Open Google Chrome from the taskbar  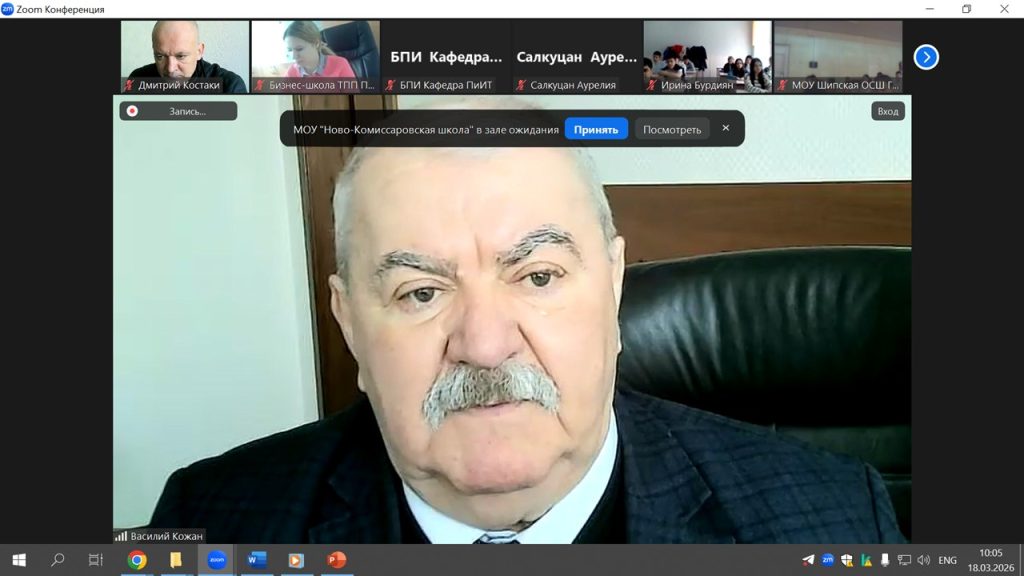coord(137,560)
